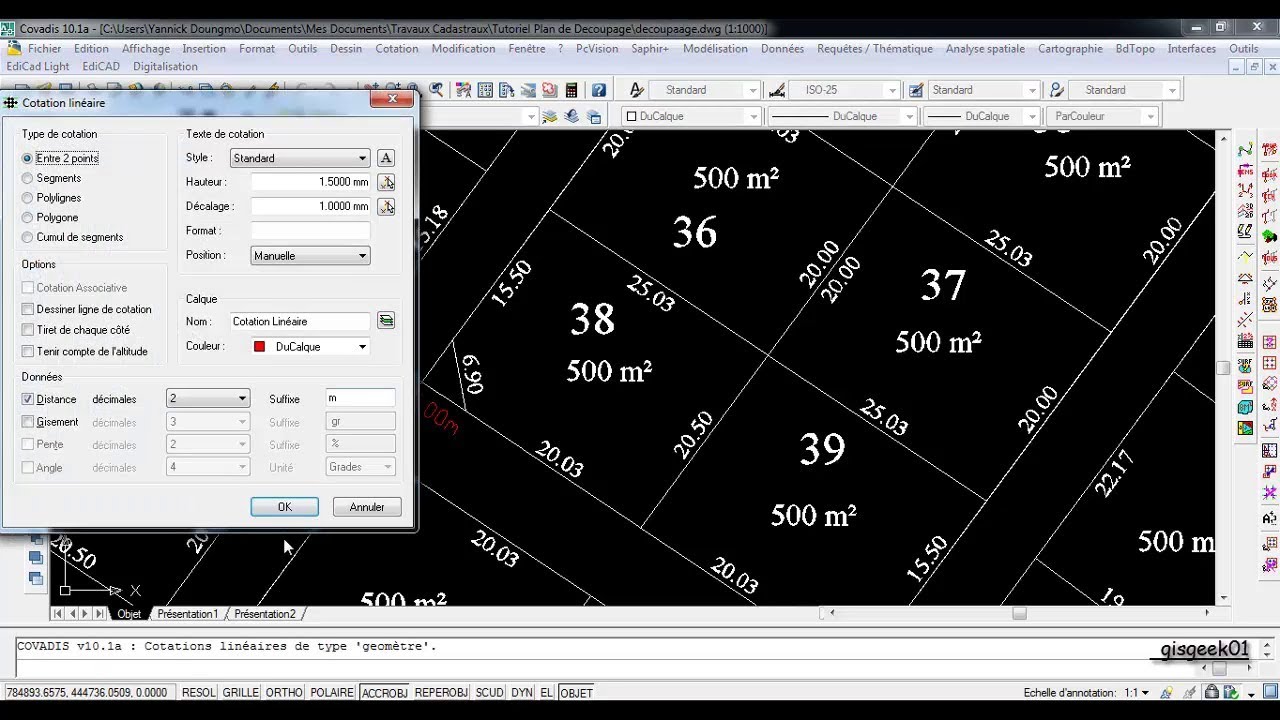The width and height of the screenshot is (1280, 720).
Task: Click the leftmost layer stack icon beside the layer dropdown
Action: [x=549, y=116]
